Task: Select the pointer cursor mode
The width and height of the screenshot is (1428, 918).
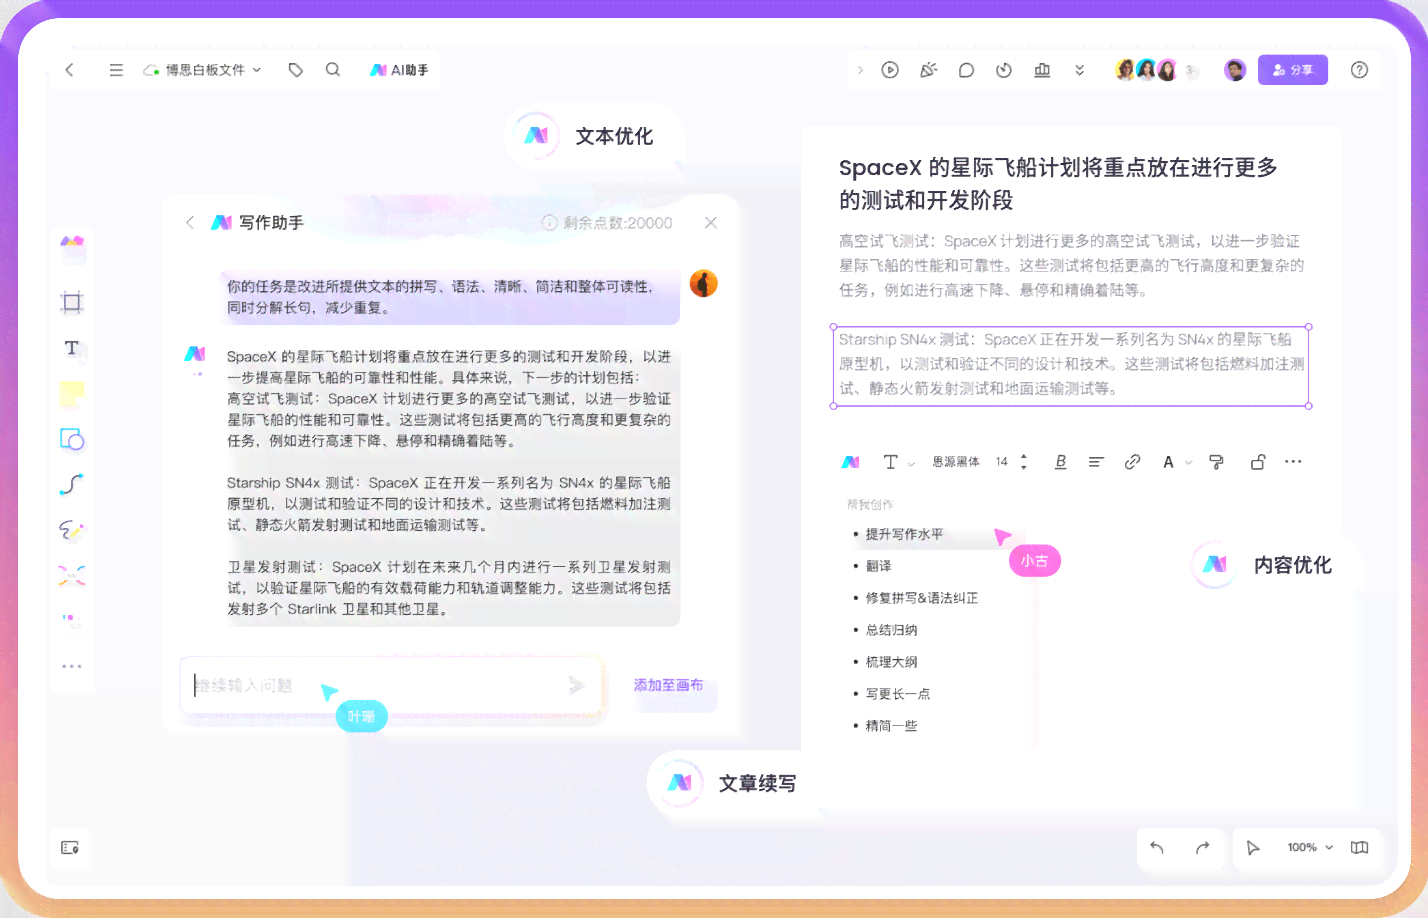Action: tap(1253, 847)
